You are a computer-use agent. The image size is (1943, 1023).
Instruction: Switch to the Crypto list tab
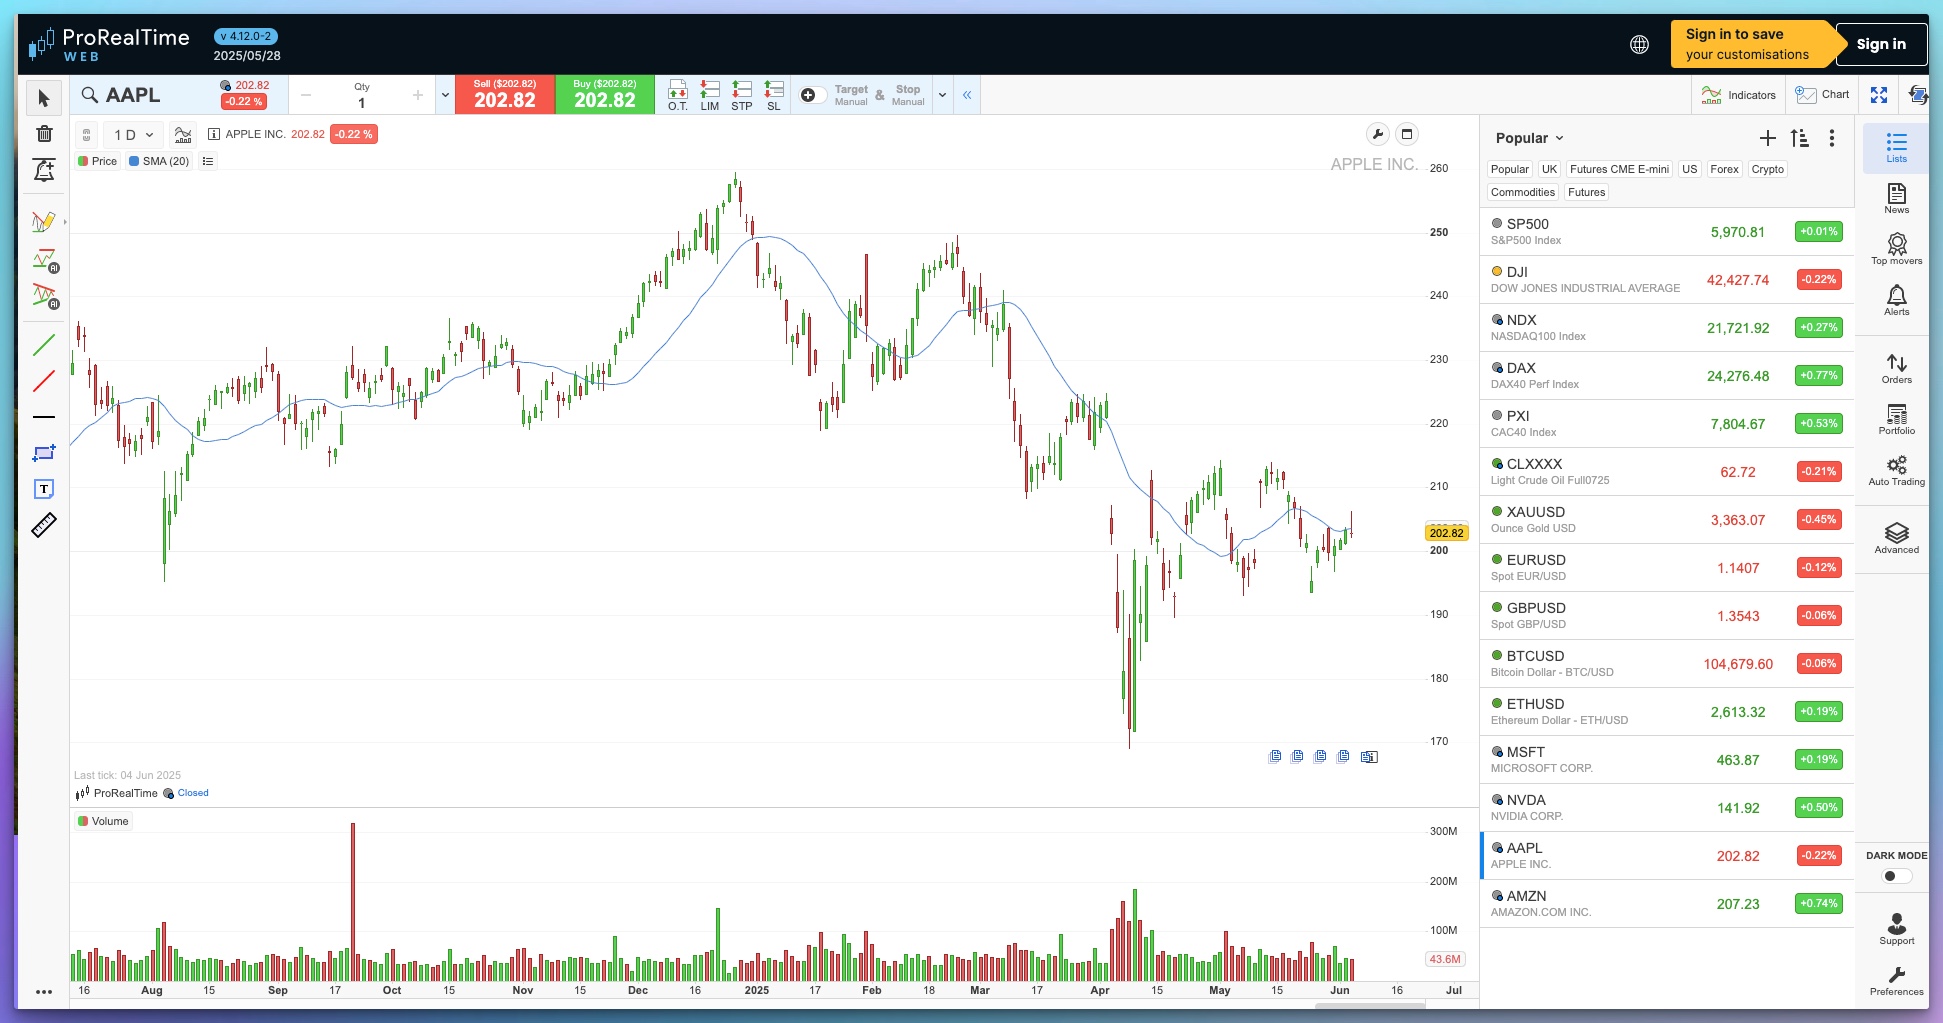click(x=1767, y=169)
